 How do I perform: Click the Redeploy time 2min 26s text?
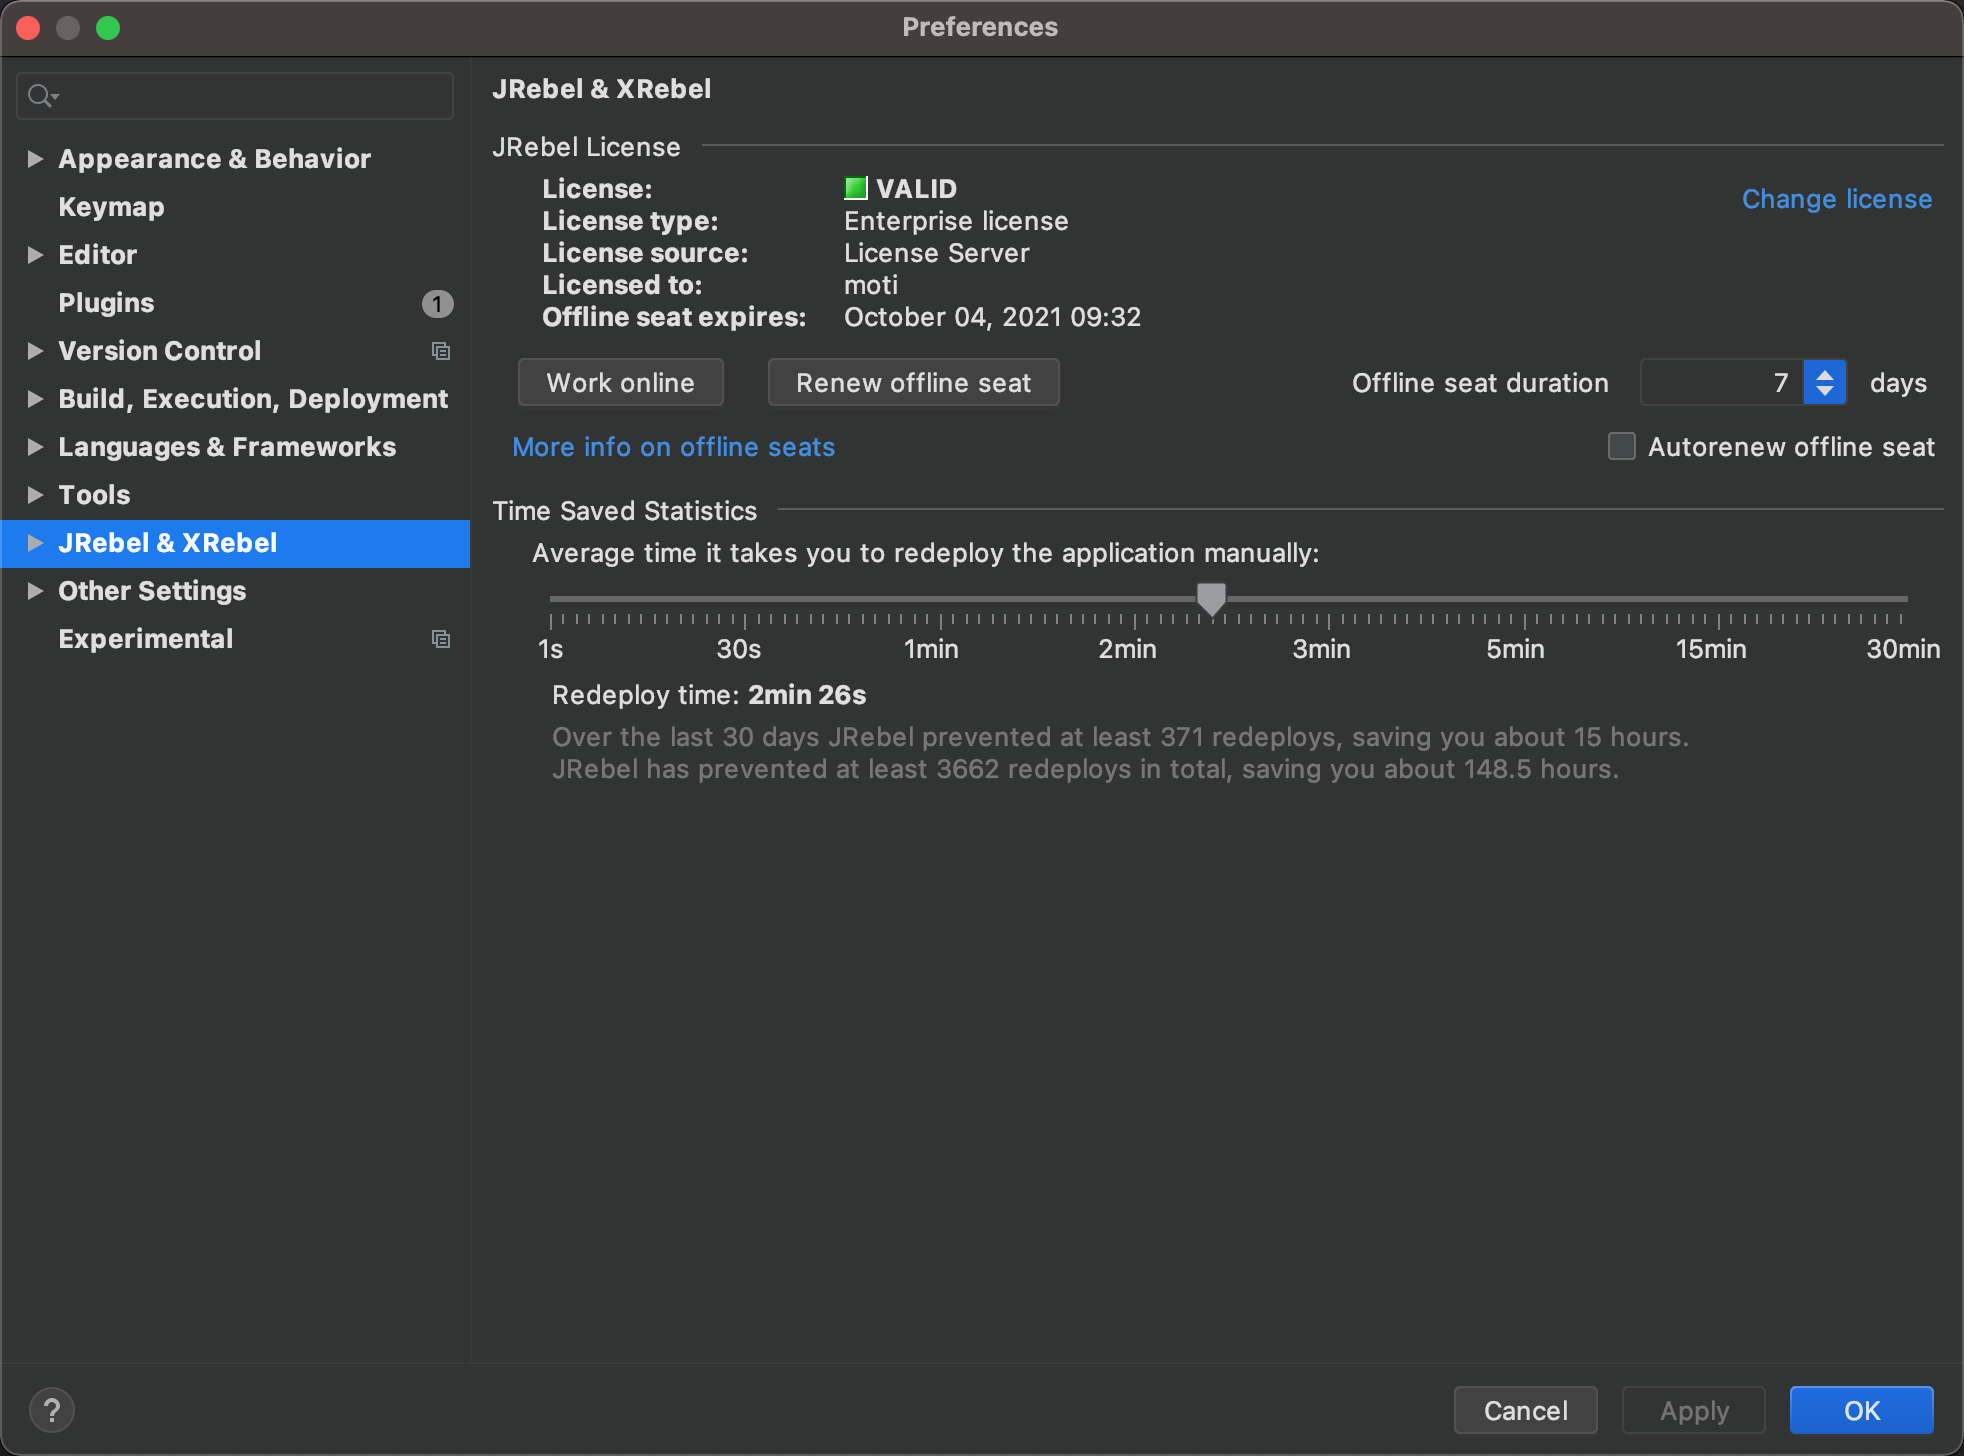click(709, 695)
